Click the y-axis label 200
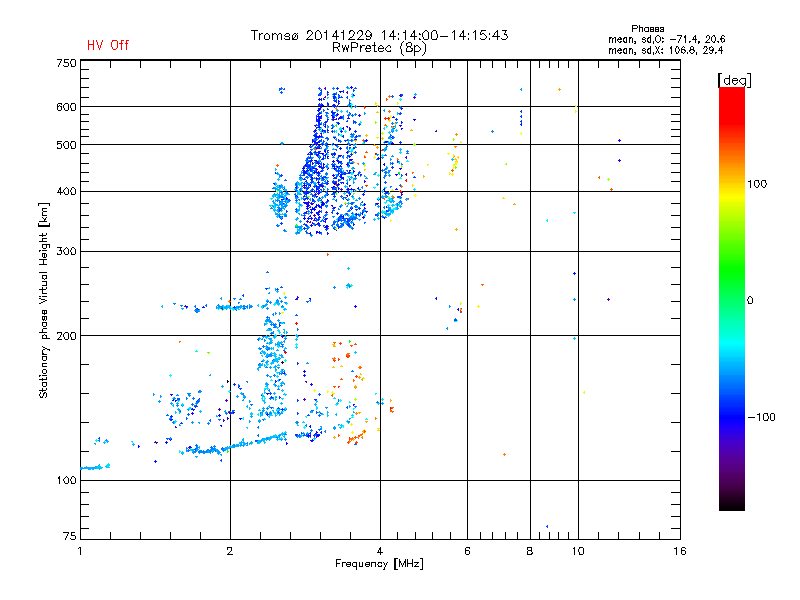The height and width of the screenshot is (600, 800). pos(66,336)
